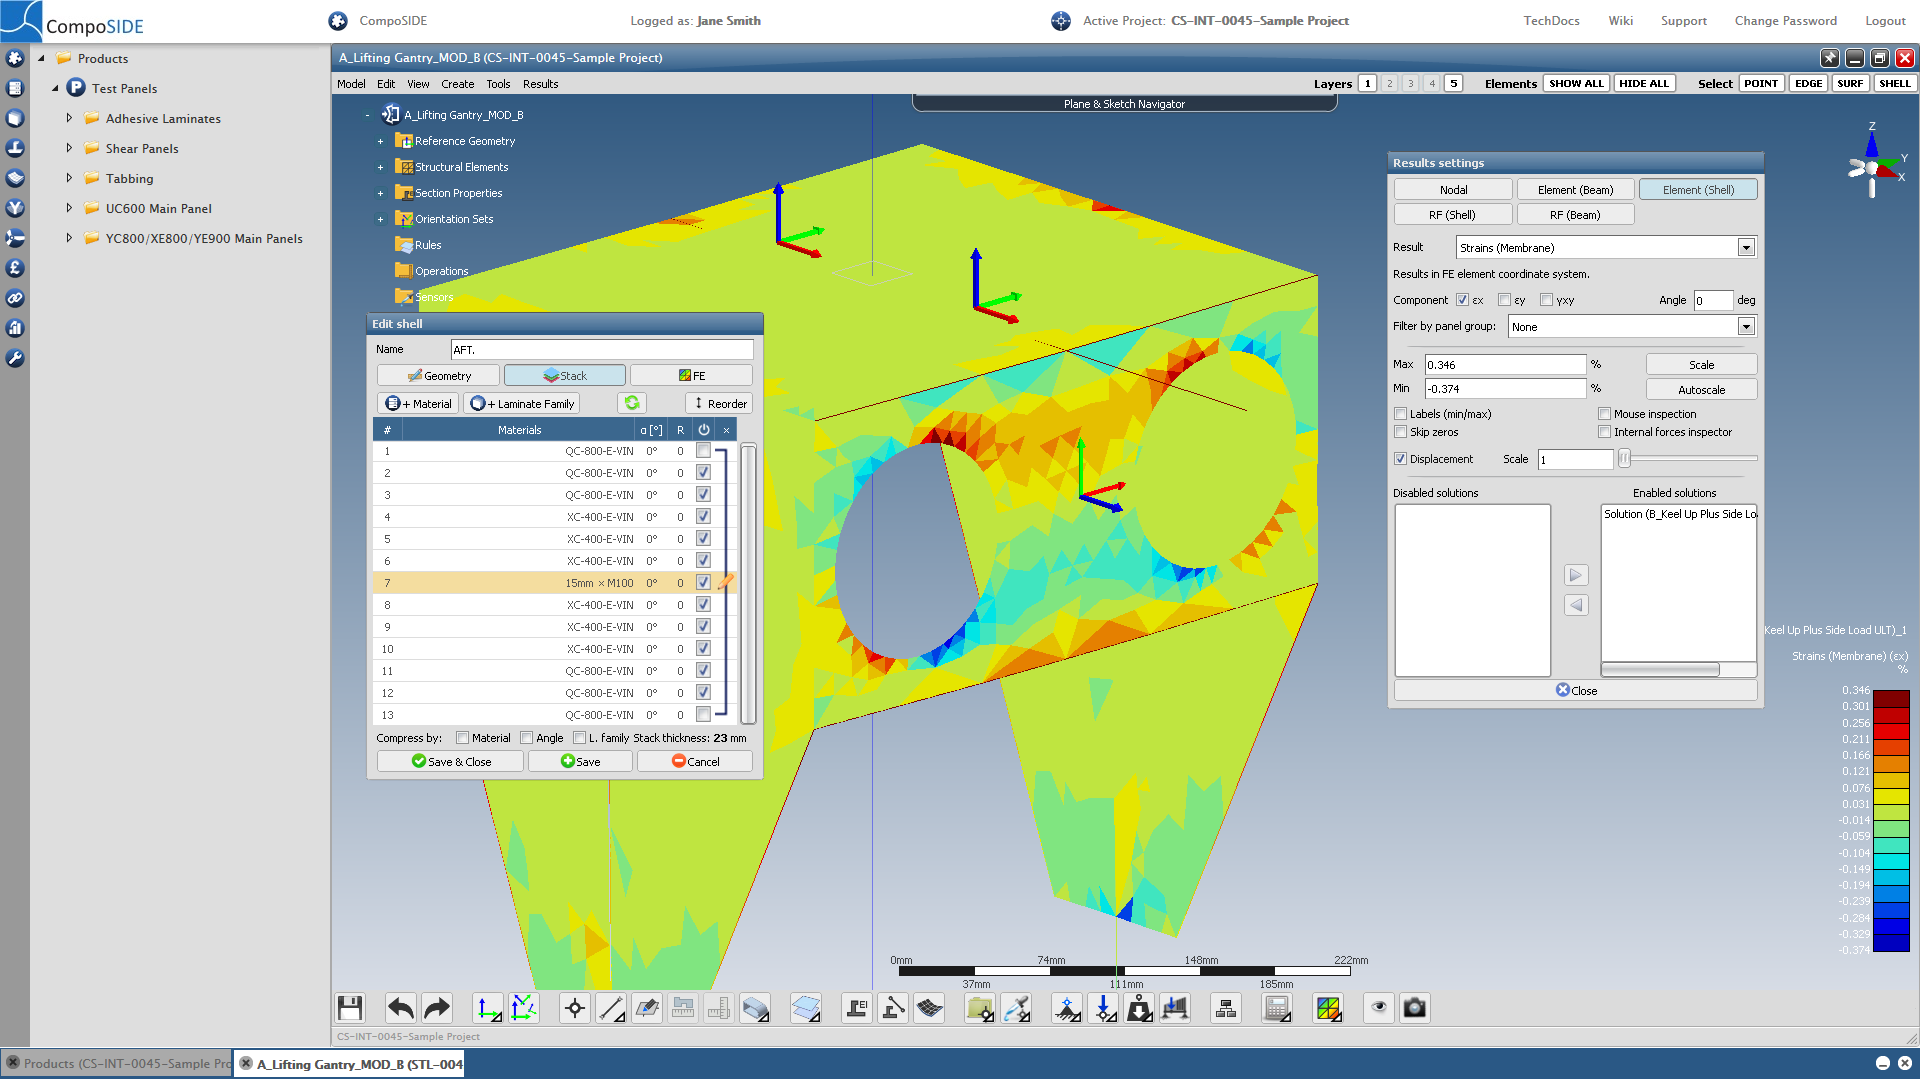Click the undo arrow icon

400,1008
